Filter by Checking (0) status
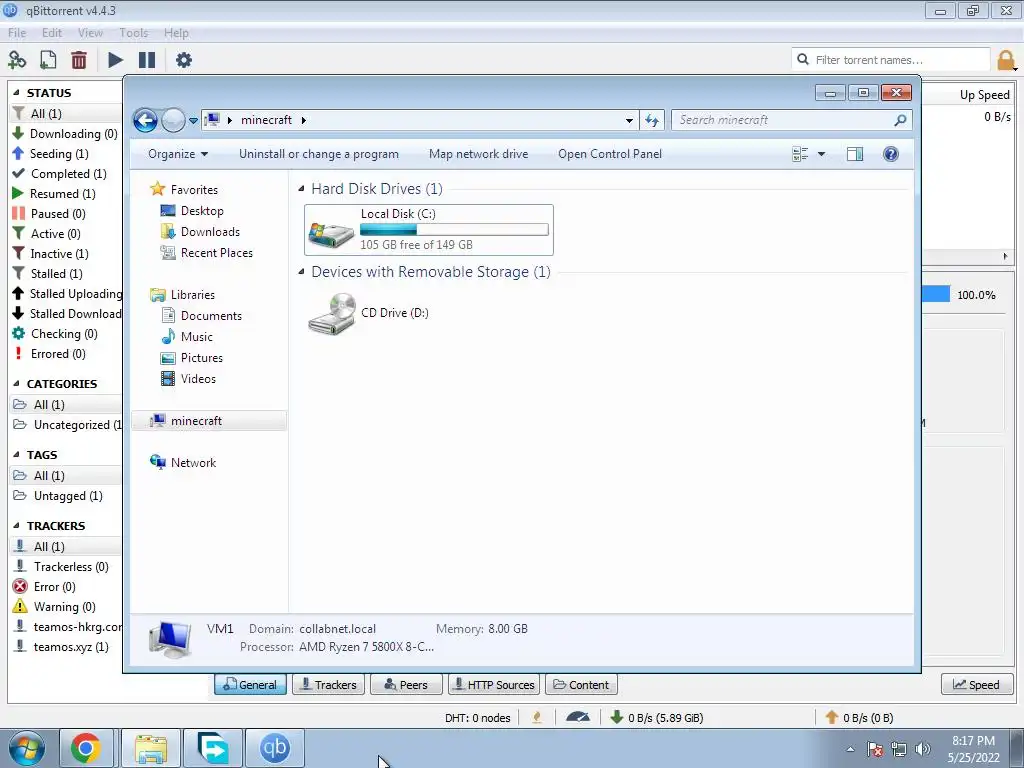 coord(56,334)
